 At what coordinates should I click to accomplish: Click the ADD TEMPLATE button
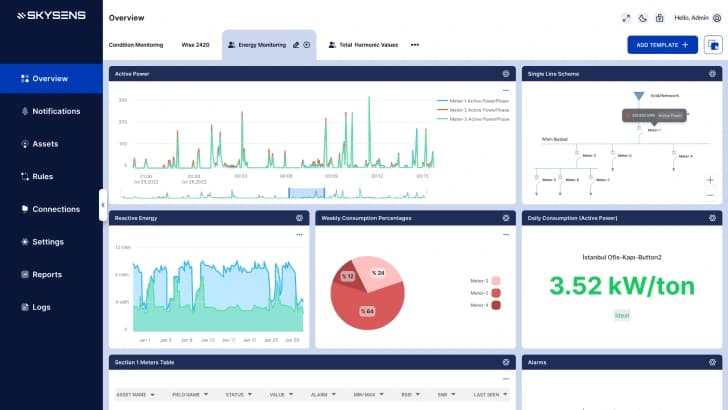click(662, 45)
